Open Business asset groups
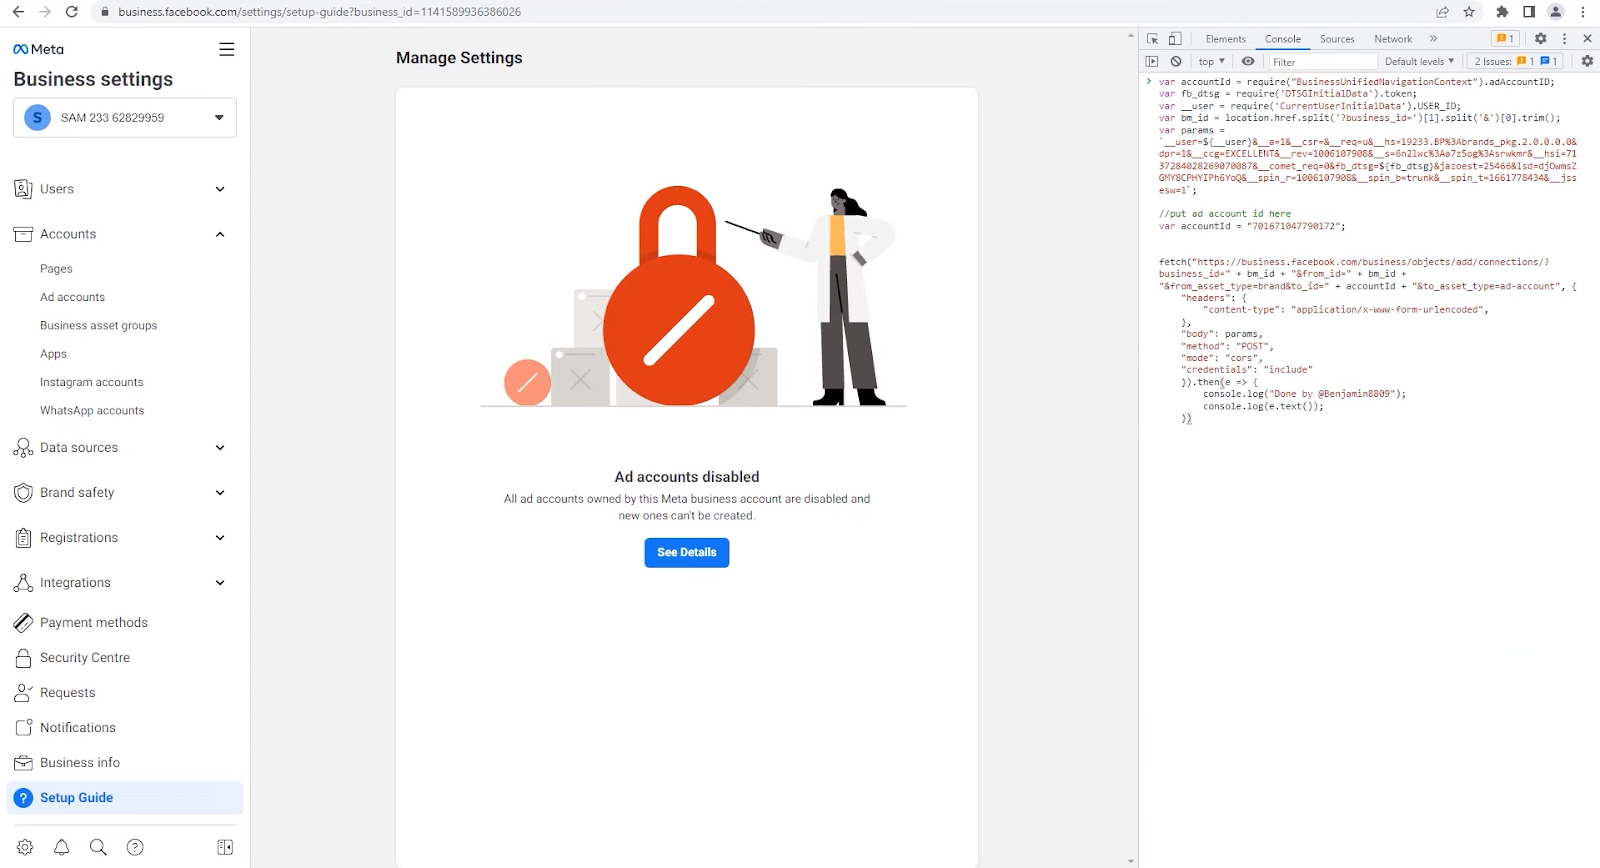 coord(99,325)
